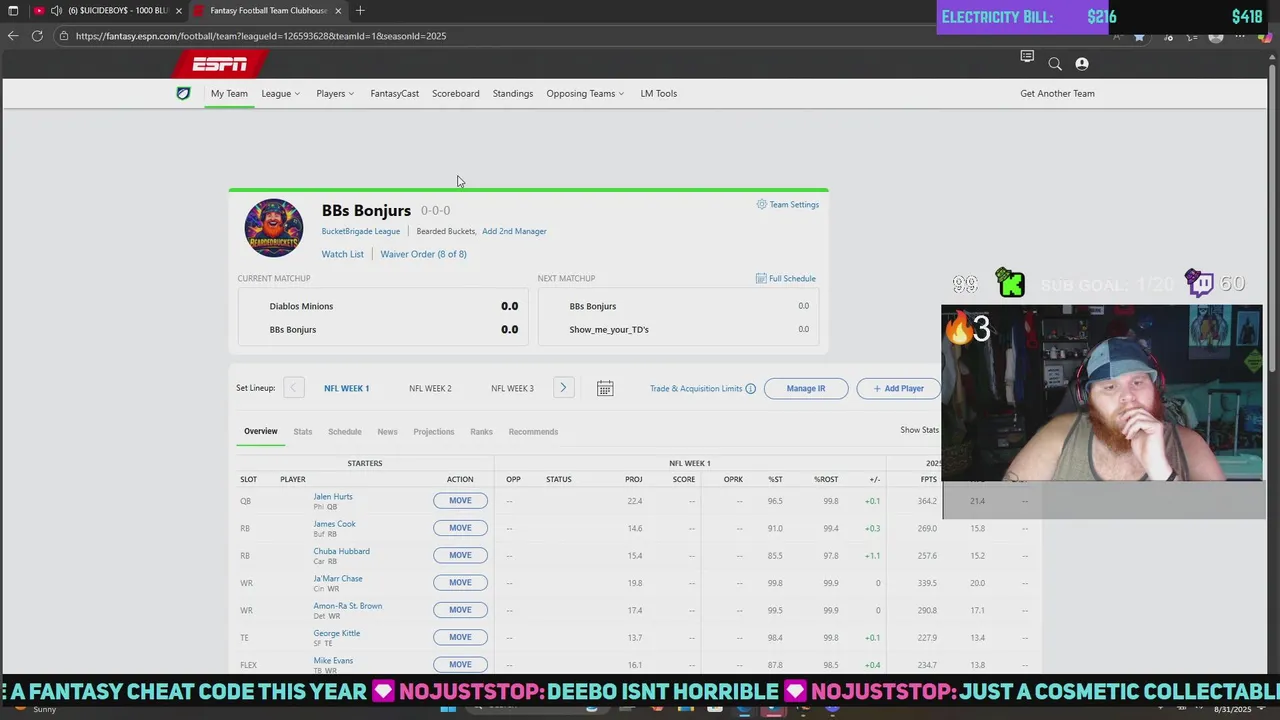Open the Standings page
Viewport: 1280px width, 720px height.
pos(513,94)
